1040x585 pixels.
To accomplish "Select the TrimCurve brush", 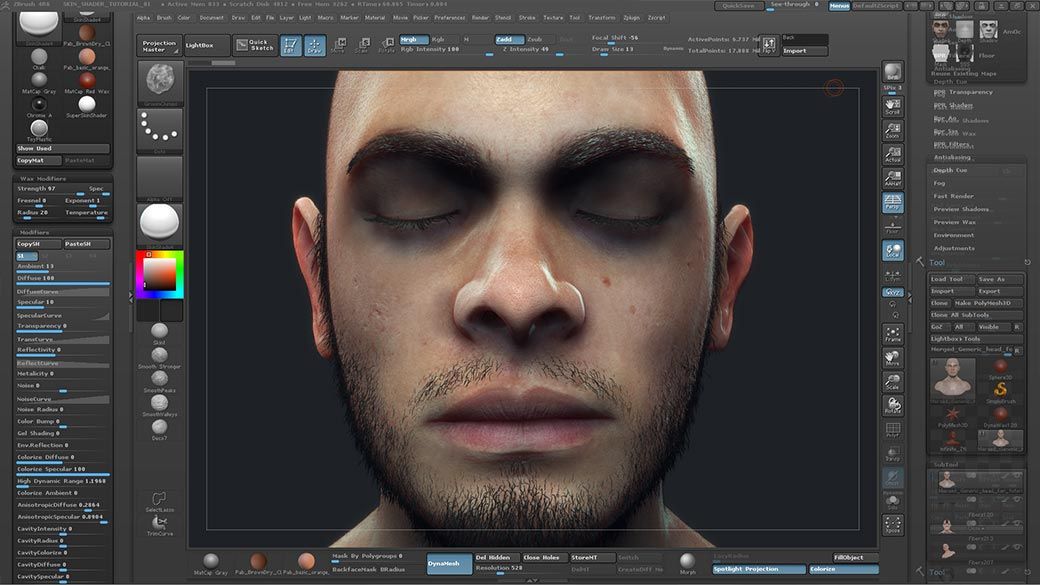I will click(x=159, y=525).
